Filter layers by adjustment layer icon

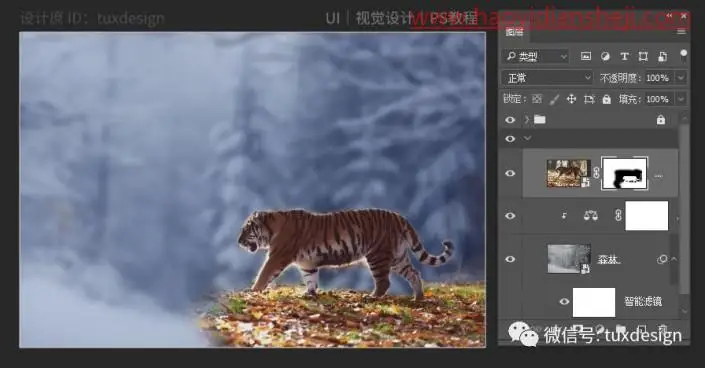click(605, 56)
